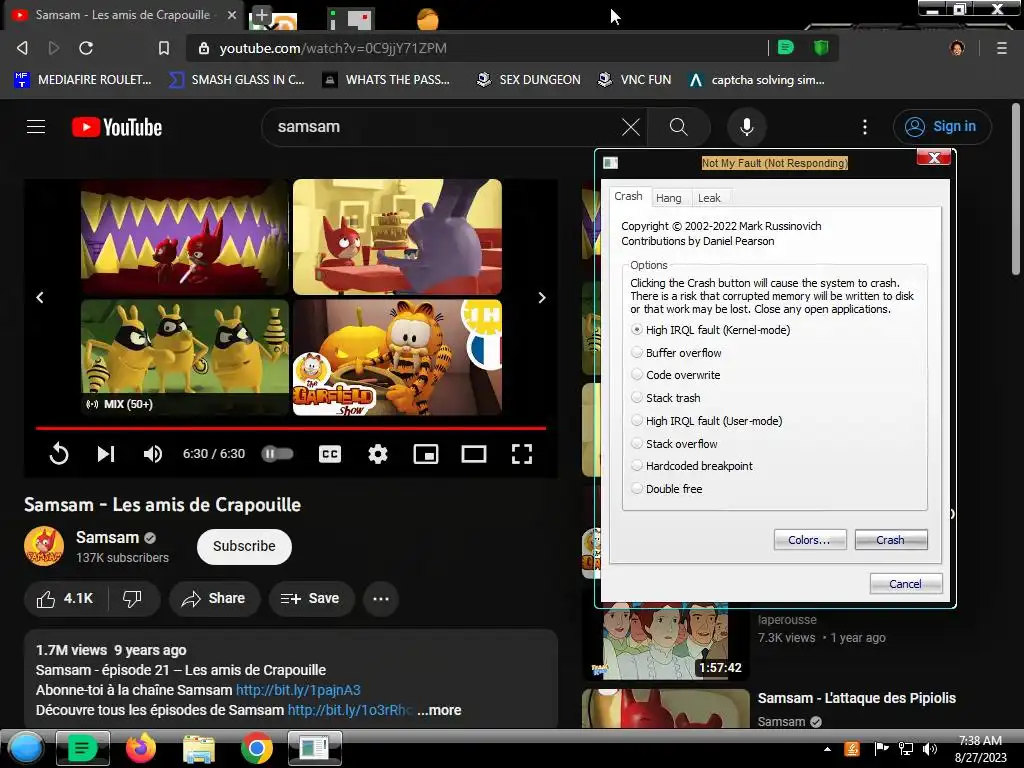
Task: Click the browser forward arrow
Action: pos(54,48)
